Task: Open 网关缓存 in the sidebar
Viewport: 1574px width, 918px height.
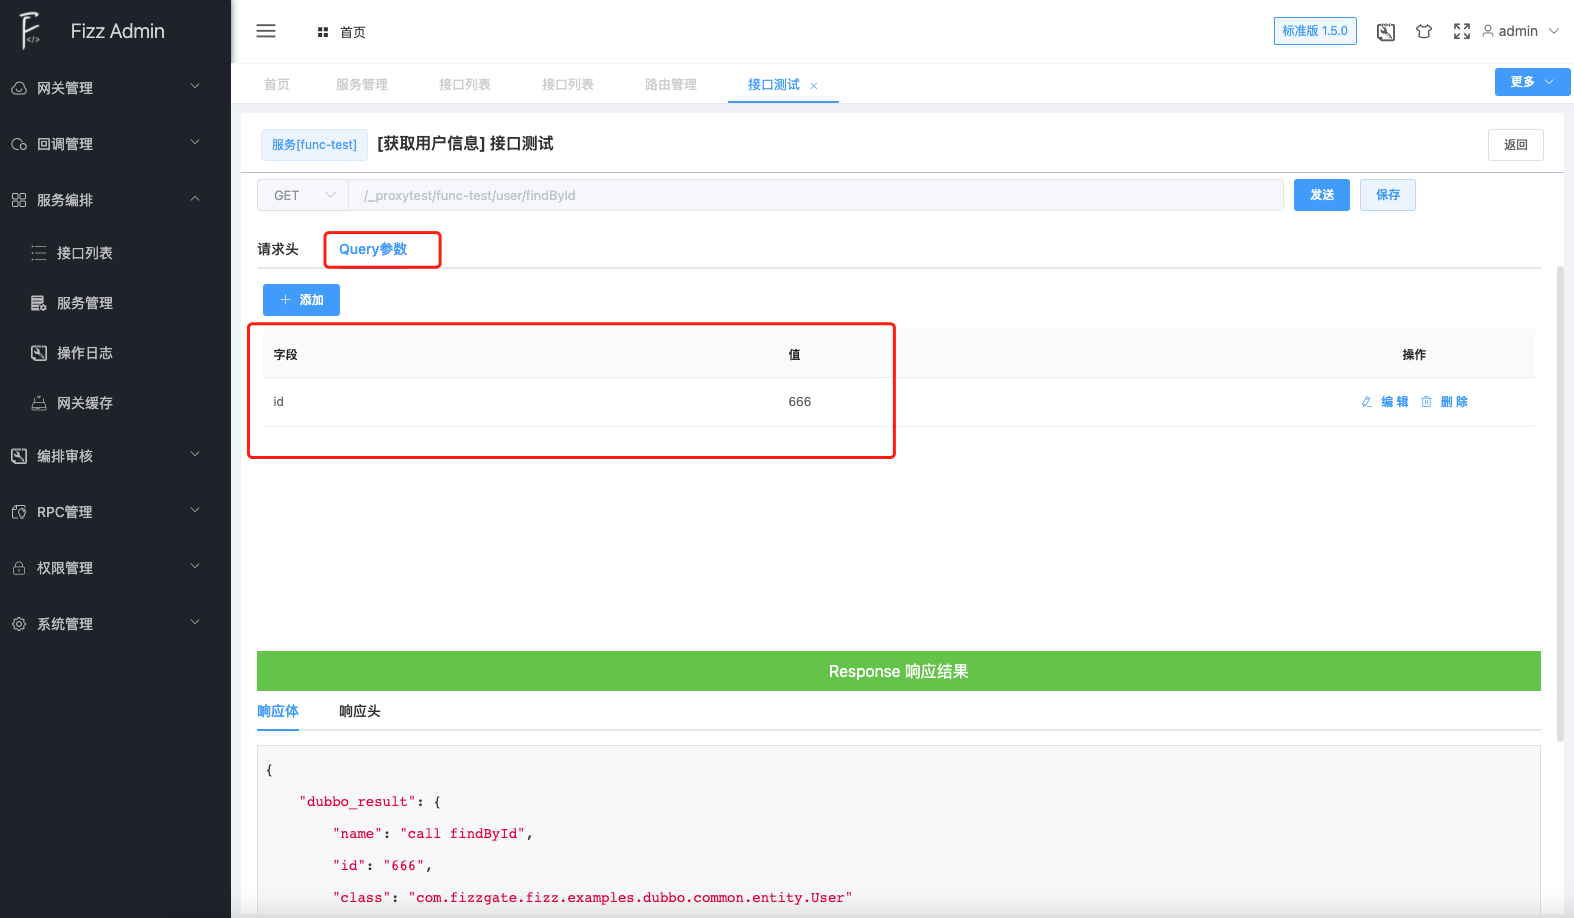Action: (85, 403)
